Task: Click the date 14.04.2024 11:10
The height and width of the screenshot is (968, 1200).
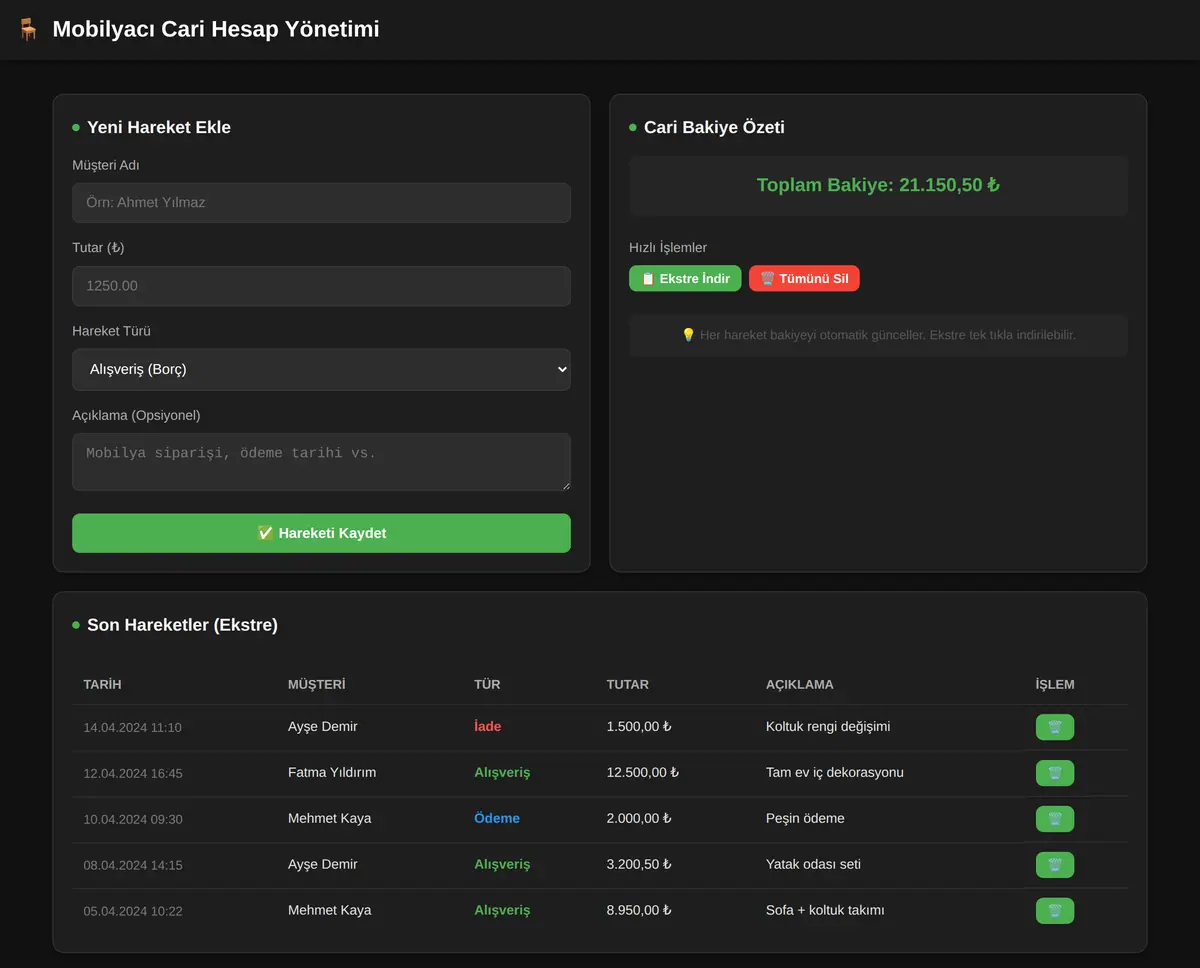Action: [x=132, y=728]
